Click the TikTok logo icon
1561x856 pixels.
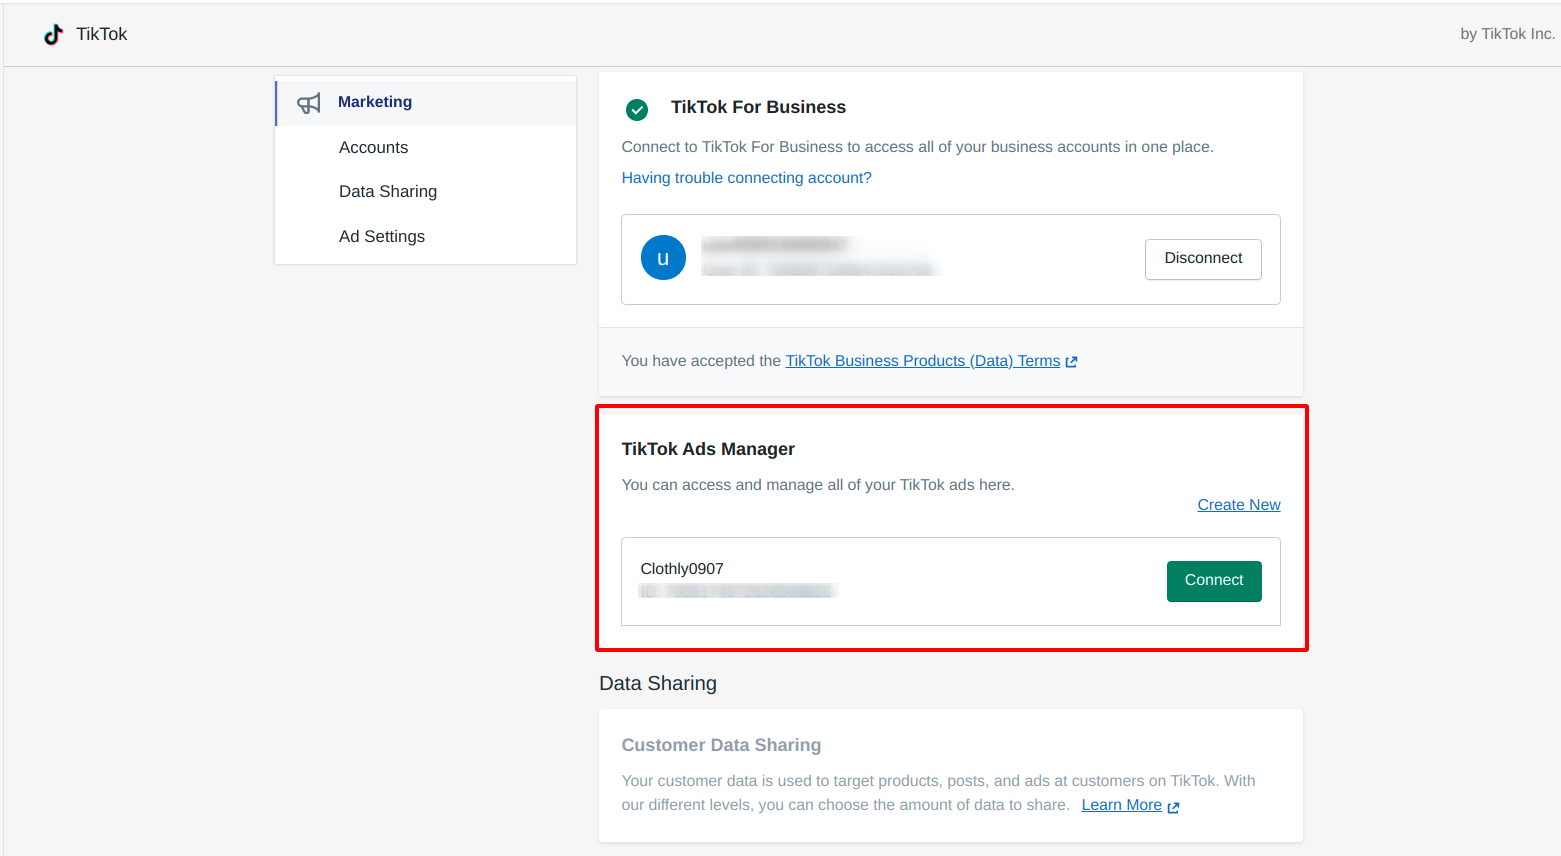(x=53, y=34)
